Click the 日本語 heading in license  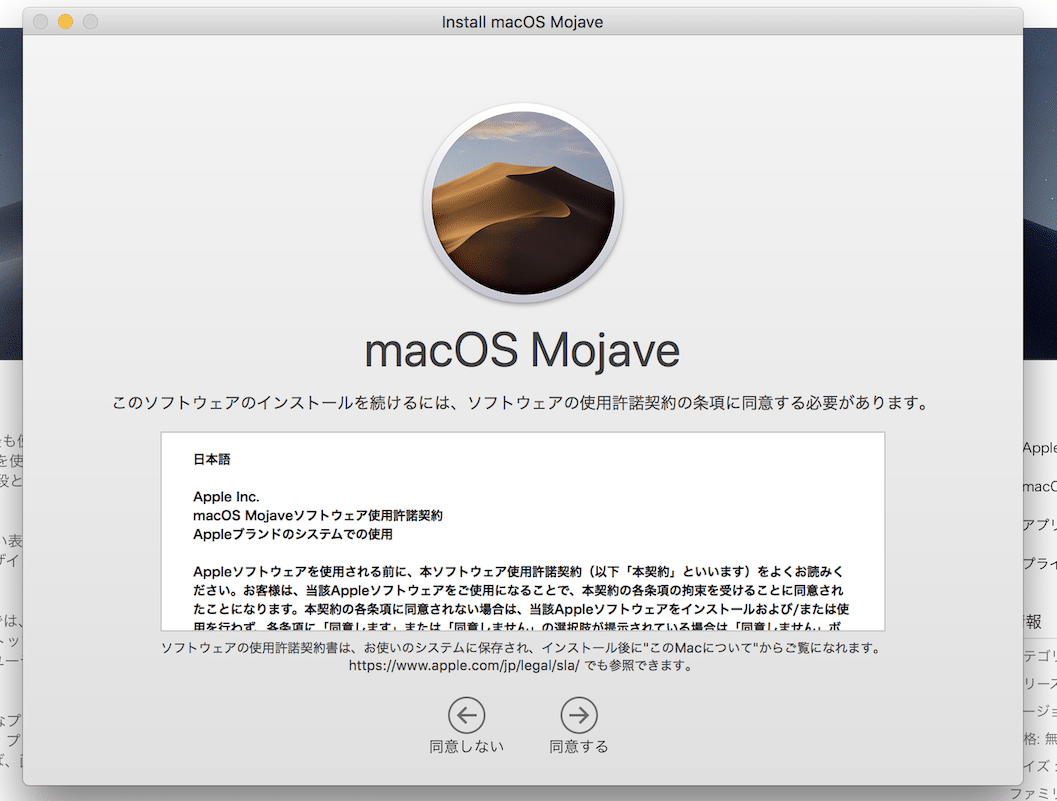pos(212,459)
